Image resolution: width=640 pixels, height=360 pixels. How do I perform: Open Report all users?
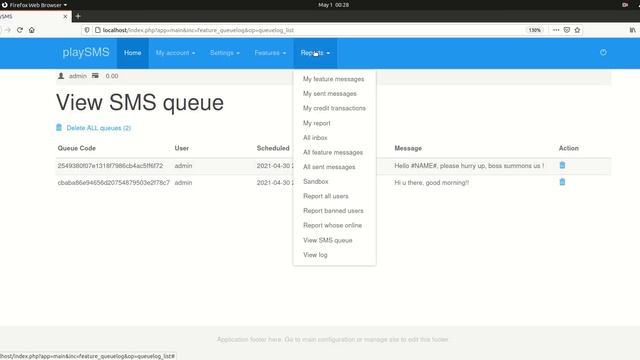point(325,196)
